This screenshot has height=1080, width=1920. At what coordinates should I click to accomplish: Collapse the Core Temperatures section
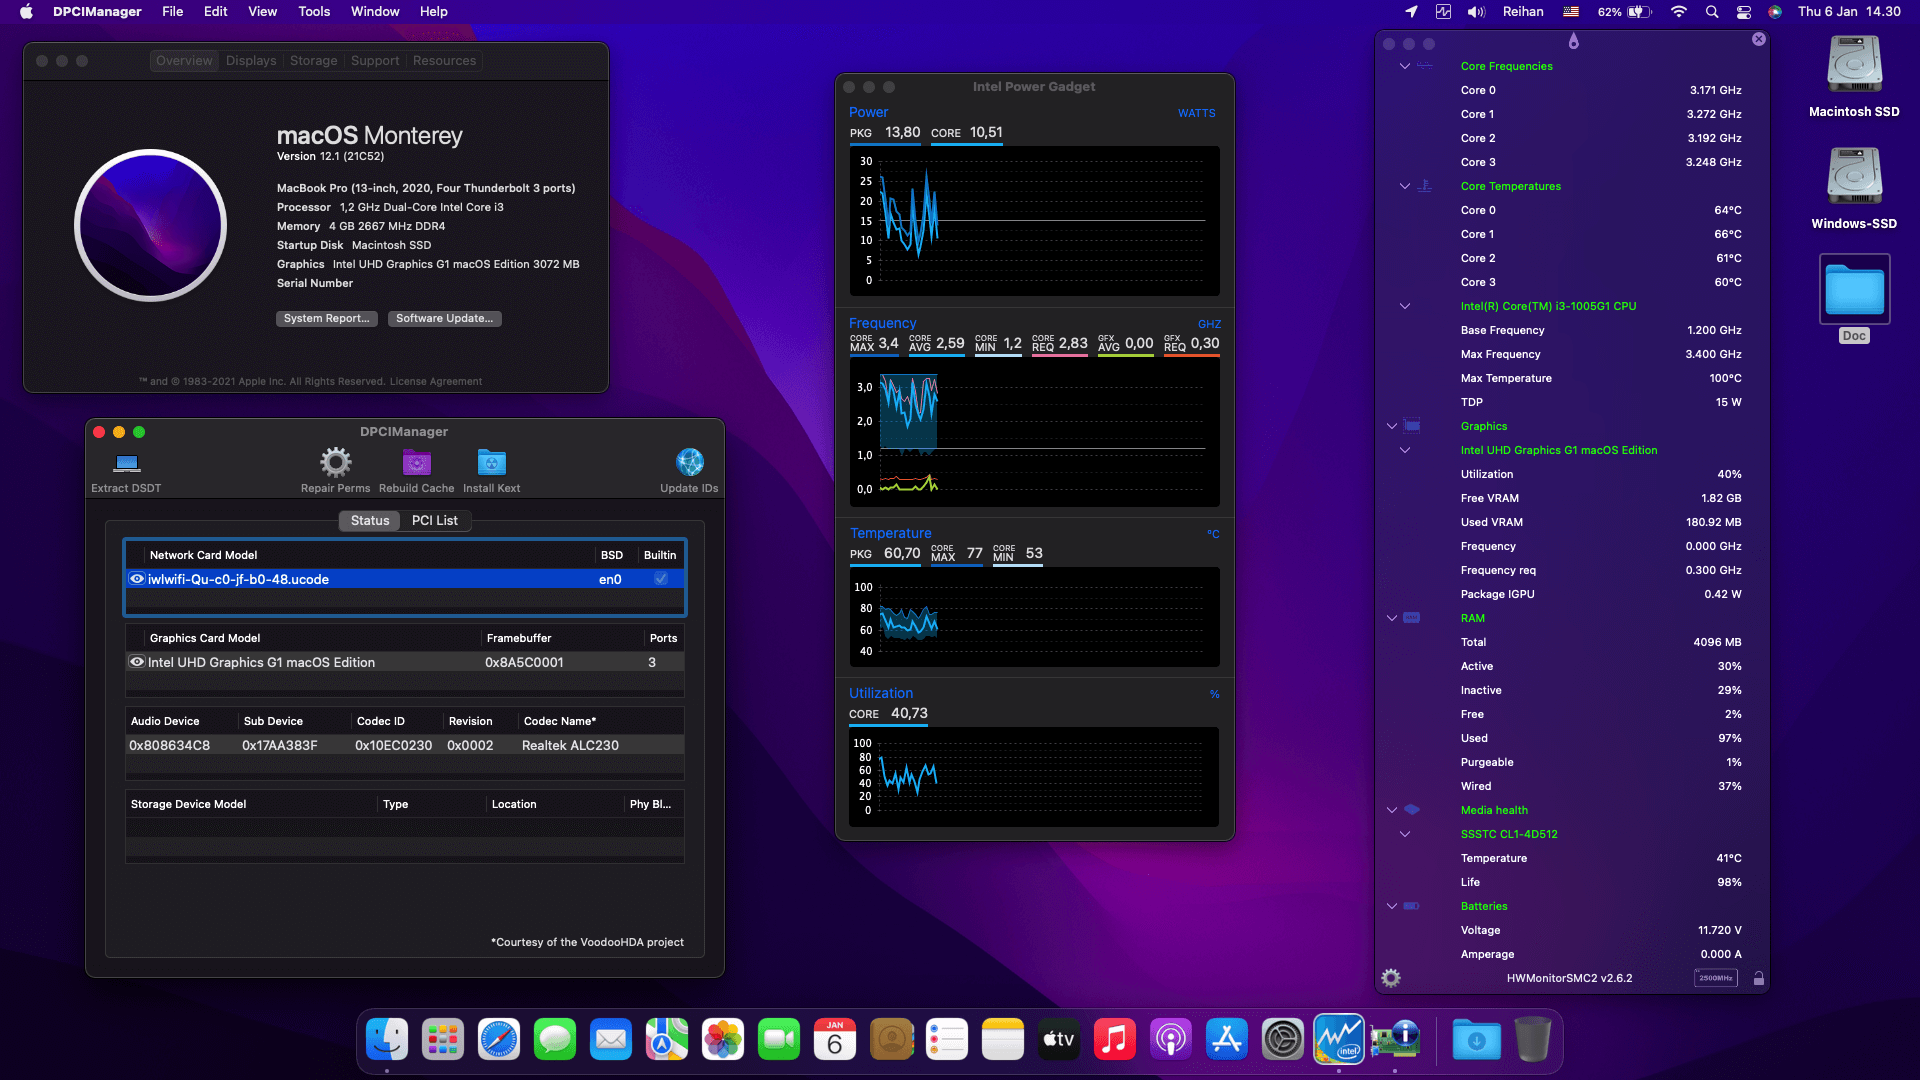pyautogui.click(x=1405, y=186)
